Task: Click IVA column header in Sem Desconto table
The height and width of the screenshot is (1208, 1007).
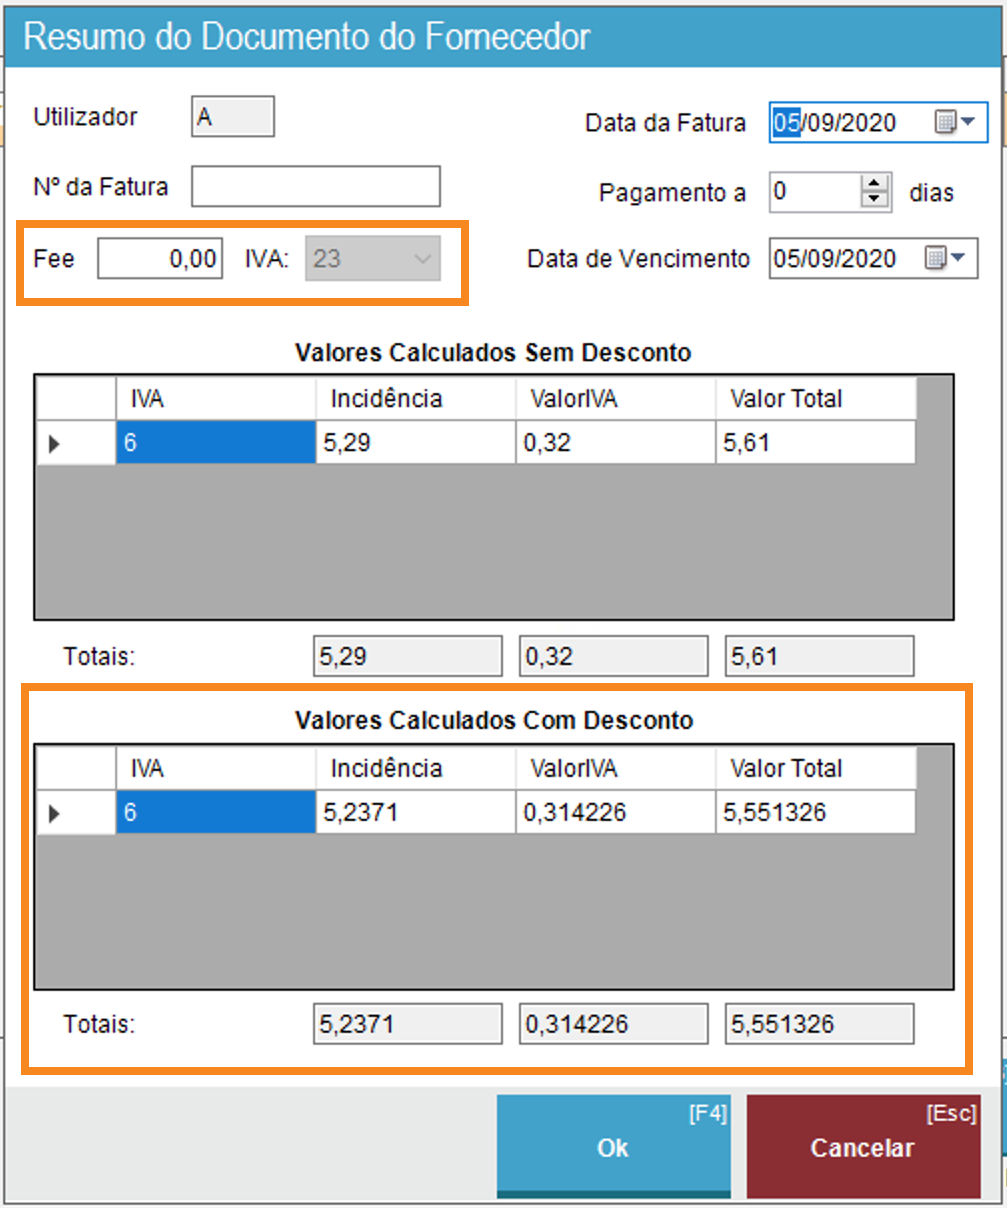Action: pos(215,399)
